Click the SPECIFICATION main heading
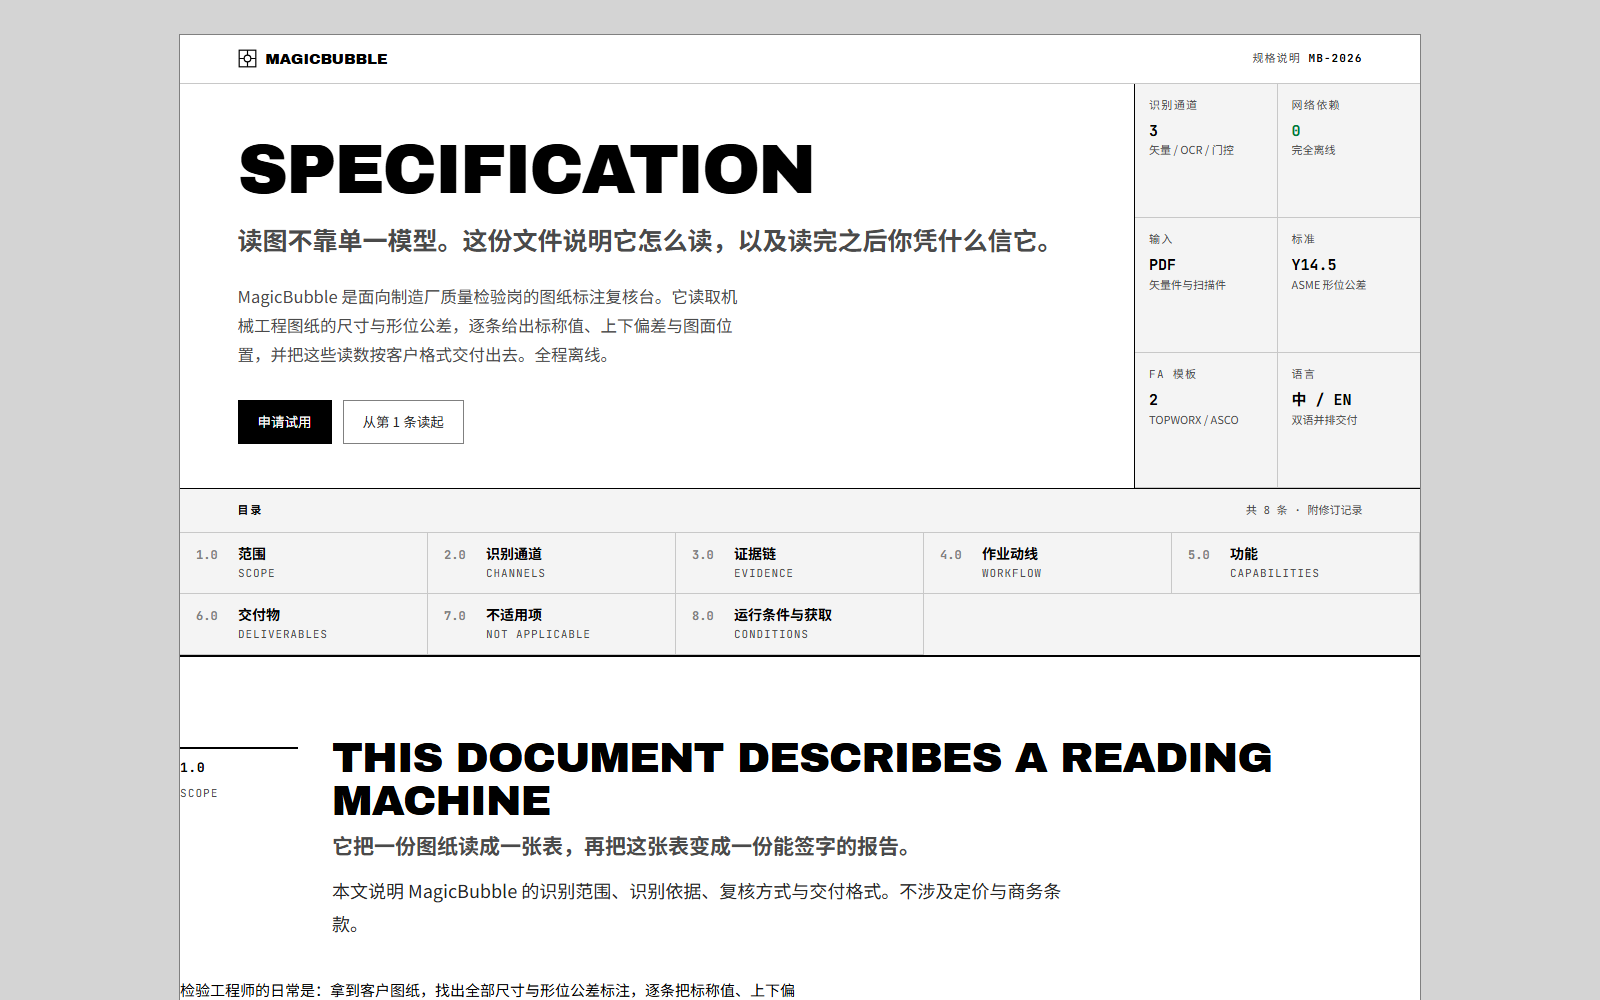The width and height of the screenshot is (1600, 1000). pyautogui.click(x=526, y=169)
